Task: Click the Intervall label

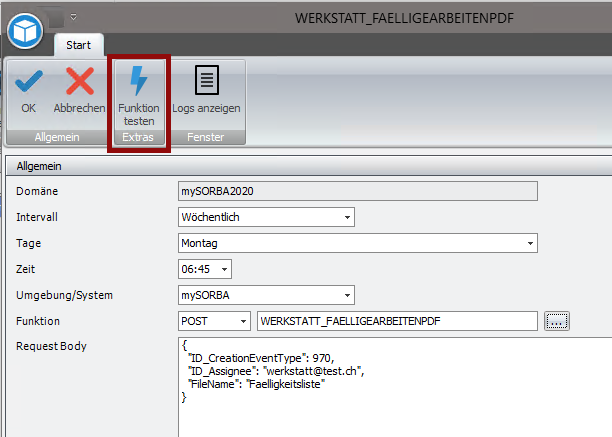Action: click(x=37, y=217)
